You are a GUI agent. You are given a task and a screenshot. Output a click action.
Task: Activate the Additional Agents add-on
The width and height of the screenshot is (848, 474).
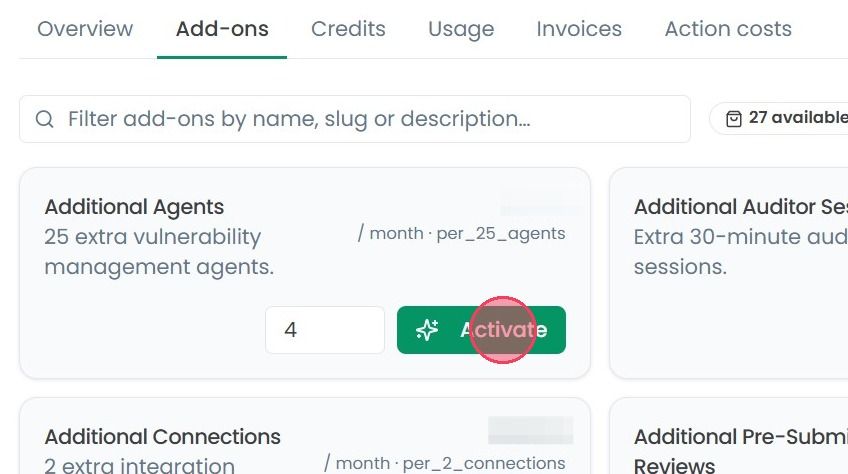click(x=481, y=330)
